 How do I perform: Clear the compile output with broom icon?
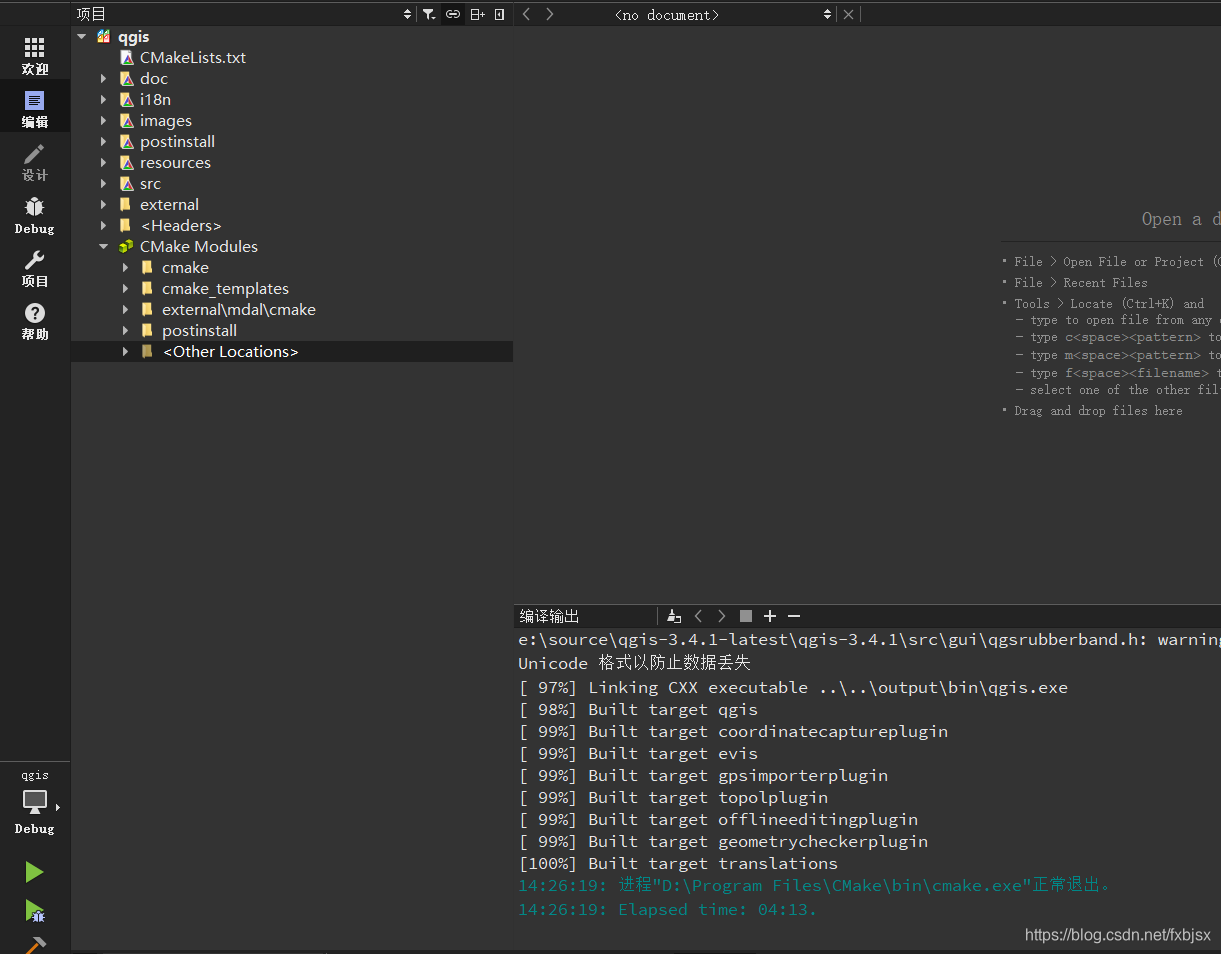[674, 616]
